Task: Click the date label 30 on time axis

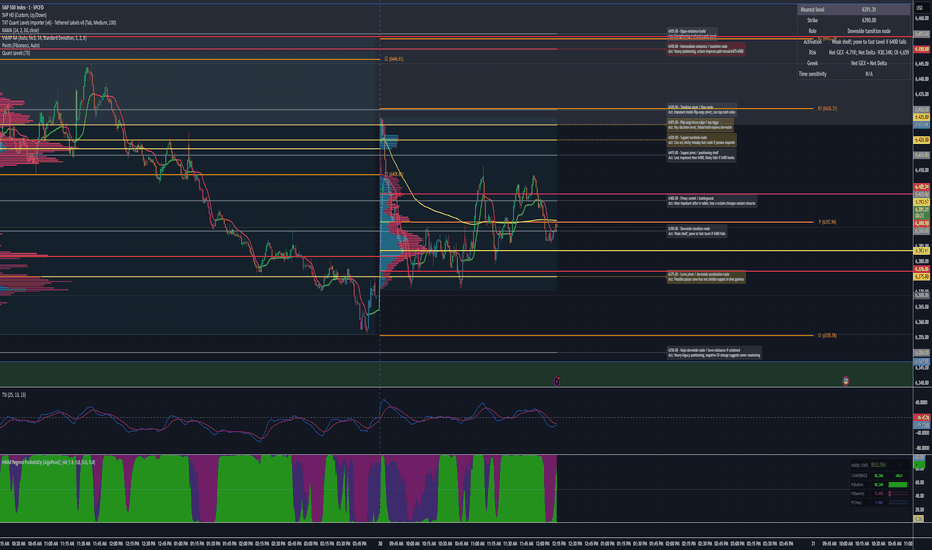Action: [x=380, y=543]
